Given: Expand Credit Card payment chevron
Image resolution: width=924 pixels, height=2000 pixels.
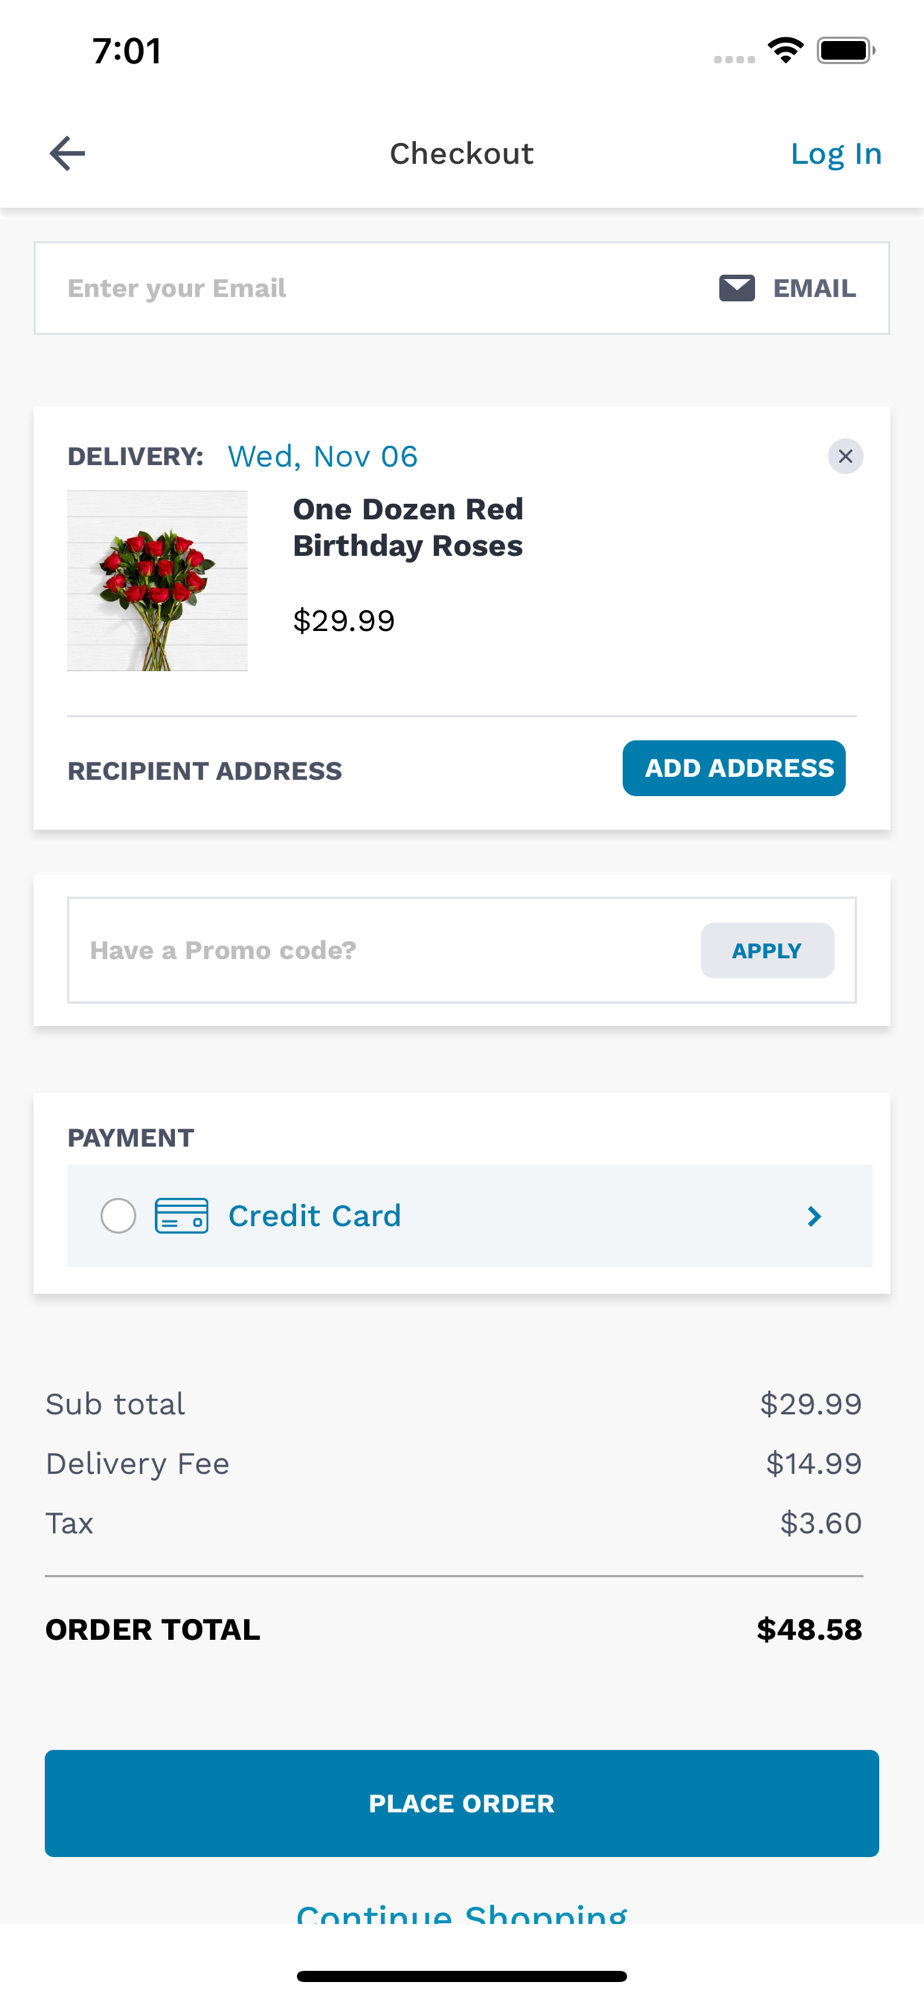Looking at the screenshot, I should click(x=814, y=1216).
